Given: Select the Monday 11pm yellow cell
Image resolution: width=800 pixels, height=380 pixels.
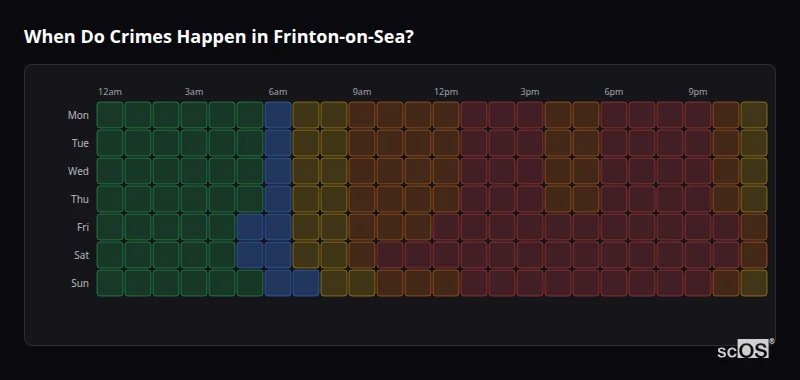Looking at the screenshot, I should [754, 115].
